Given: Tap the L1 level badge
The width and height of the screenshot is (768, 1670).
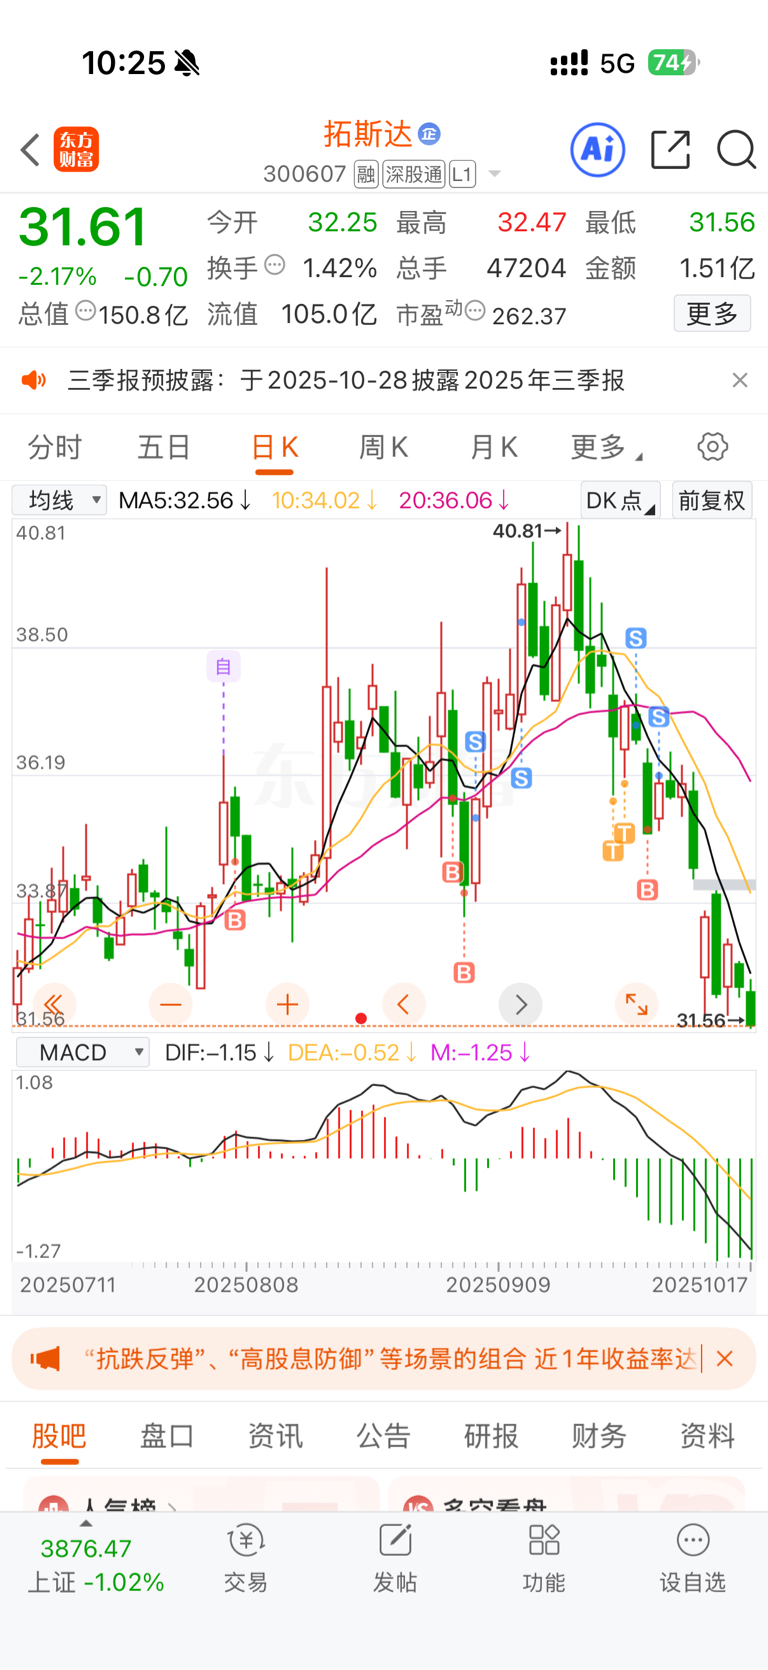Looking at the screenshot, I should pos(462,175).
